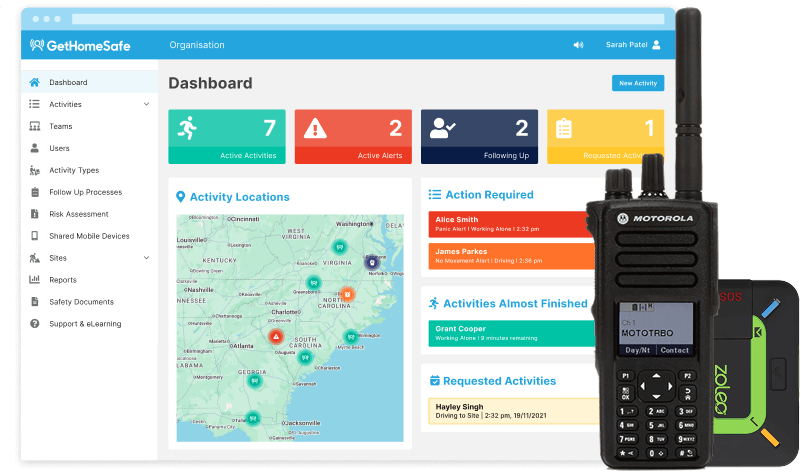Click the Users person icon

tap(35, 149)
